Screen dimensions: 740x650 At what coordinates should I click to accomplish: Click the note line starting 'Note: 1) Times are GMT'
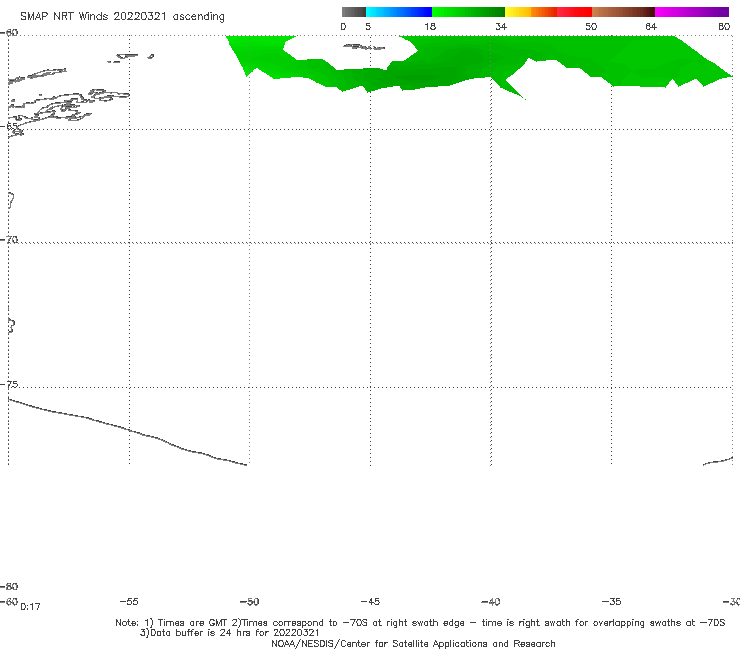(420, 623)
